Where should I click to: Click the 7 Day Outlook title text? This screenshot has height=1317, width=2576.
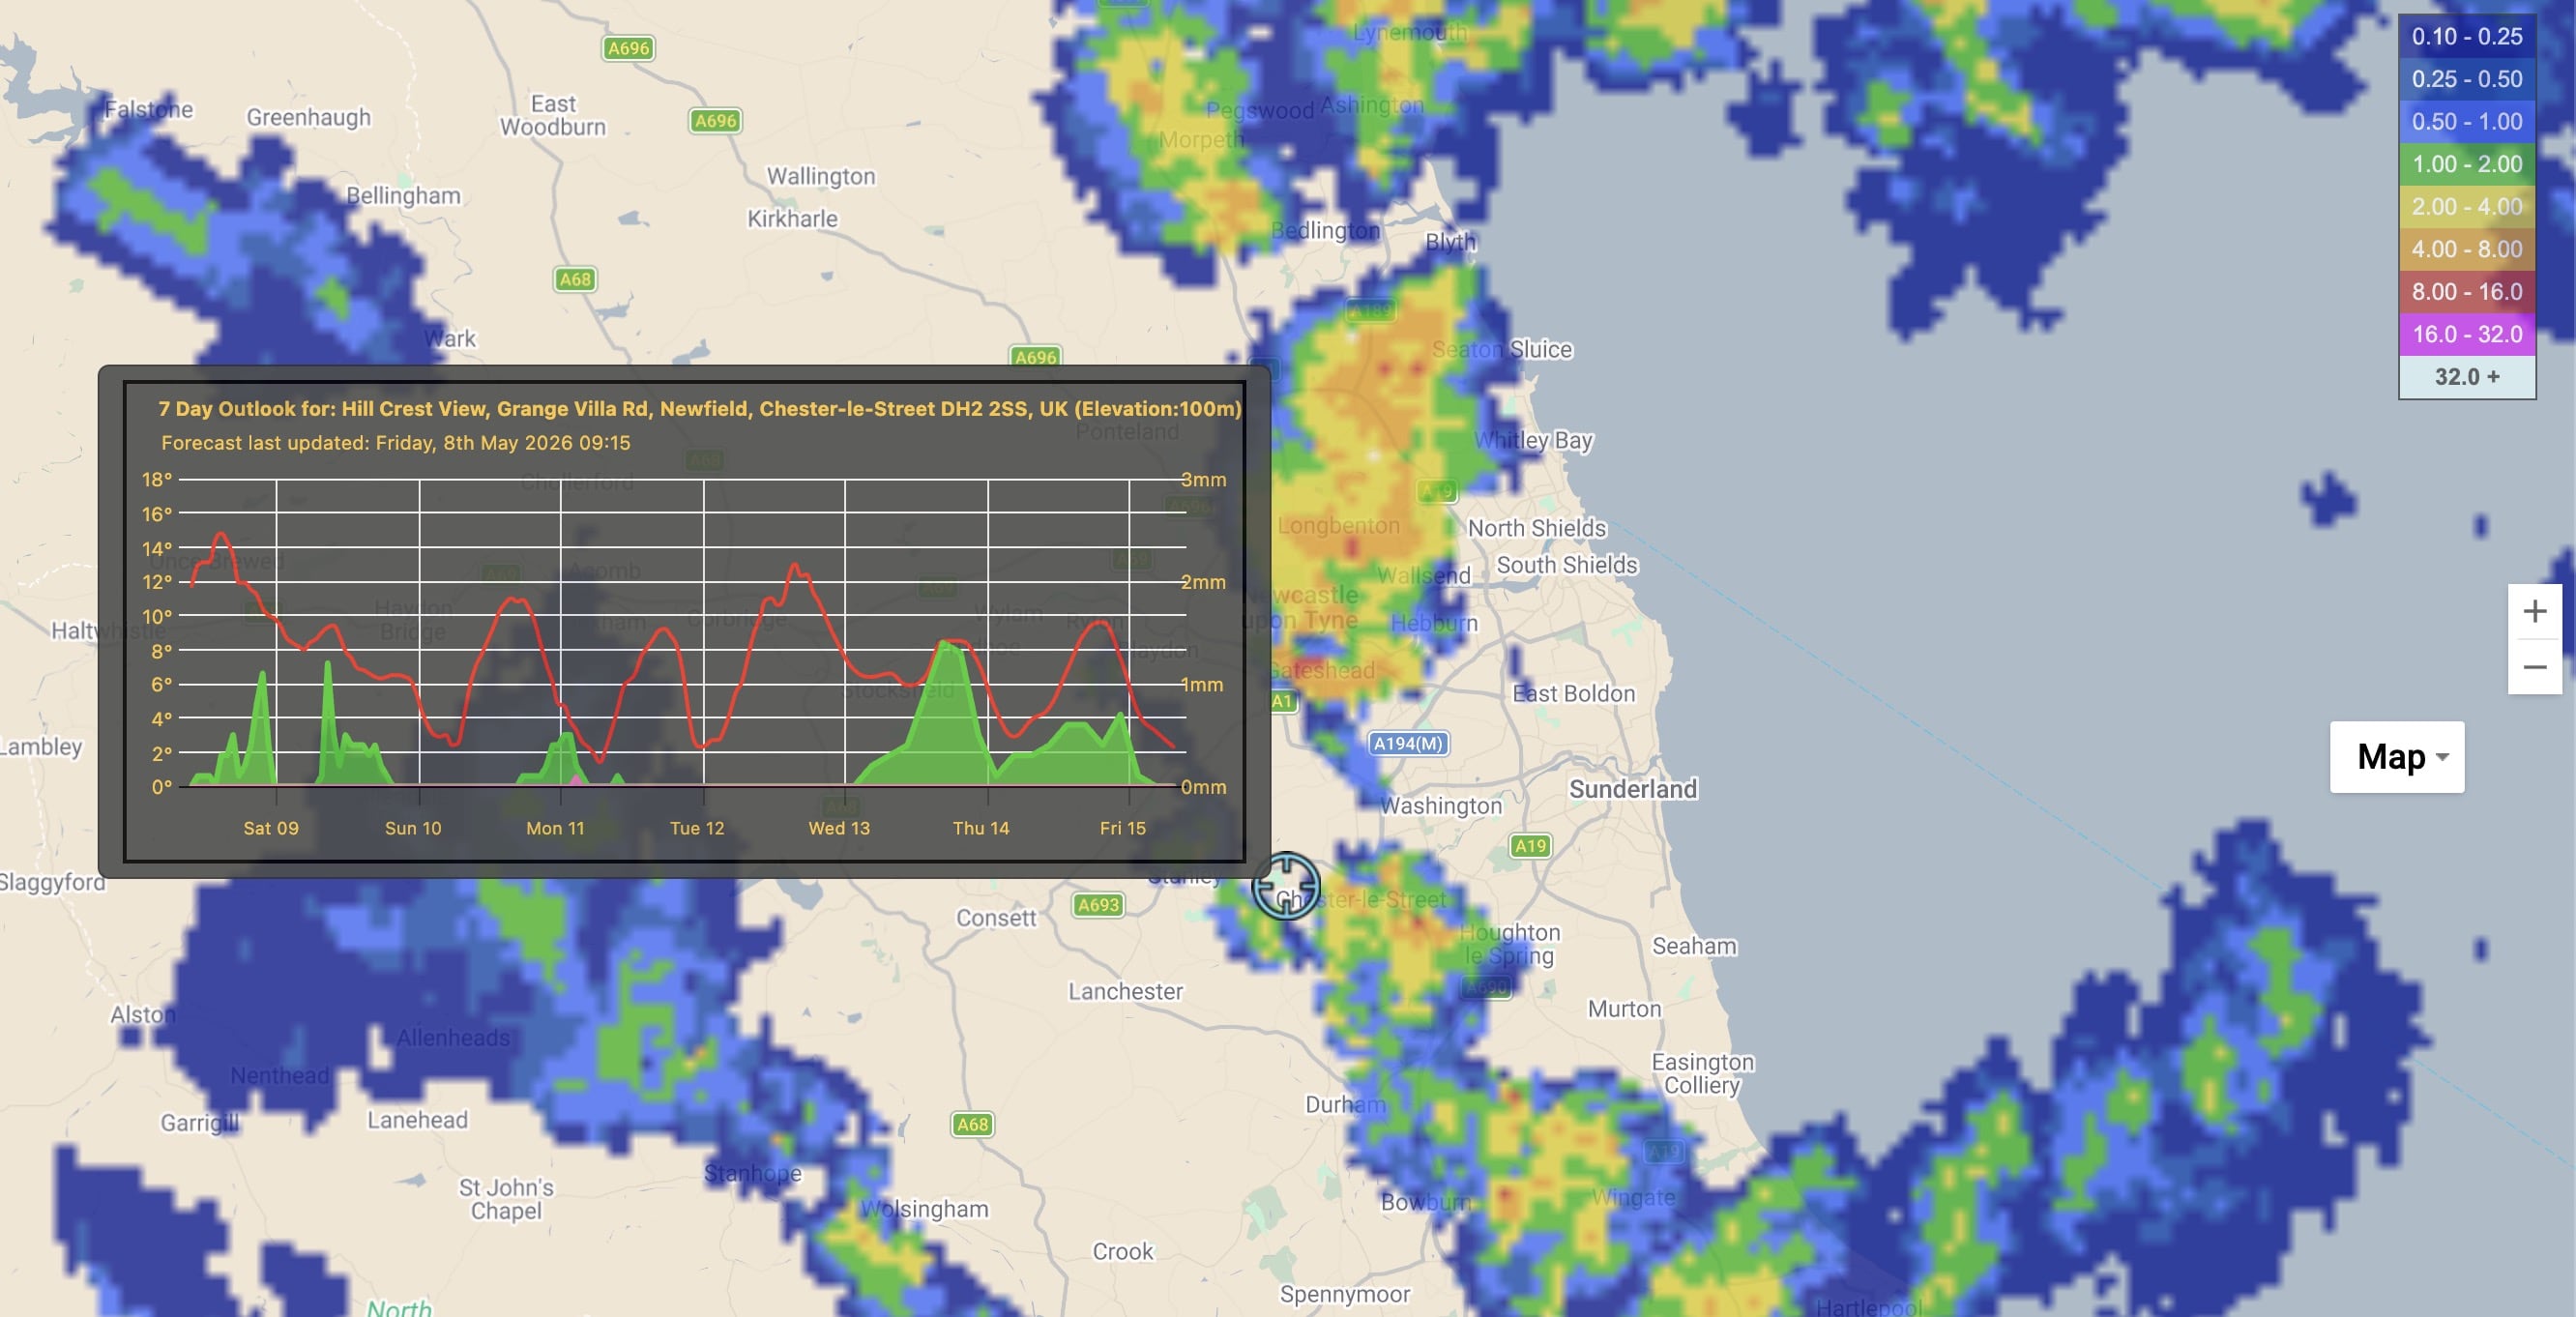699,409
